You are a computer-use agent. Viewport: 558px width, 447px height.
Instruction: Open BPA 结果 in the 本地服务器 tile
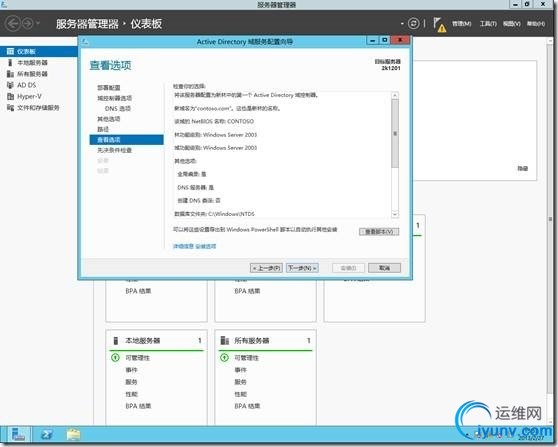(x=138, y=406)
